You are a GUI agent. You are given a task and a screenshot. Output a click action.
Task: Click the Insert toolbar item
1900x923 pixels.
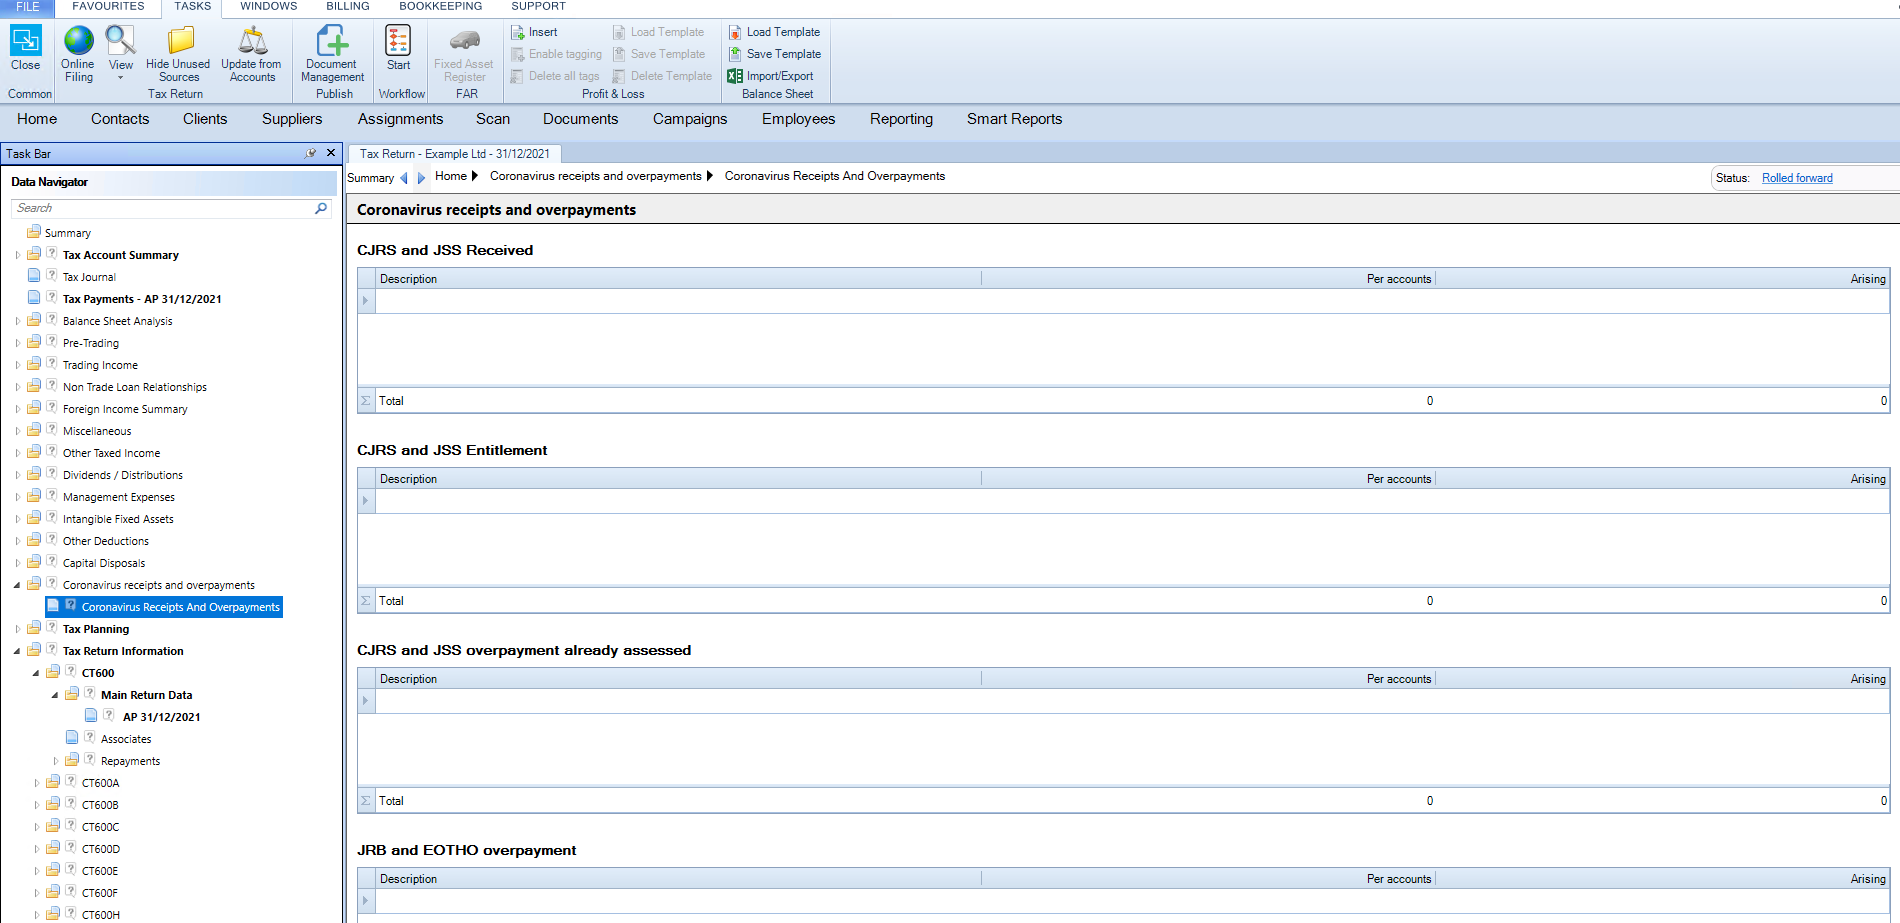534,32
